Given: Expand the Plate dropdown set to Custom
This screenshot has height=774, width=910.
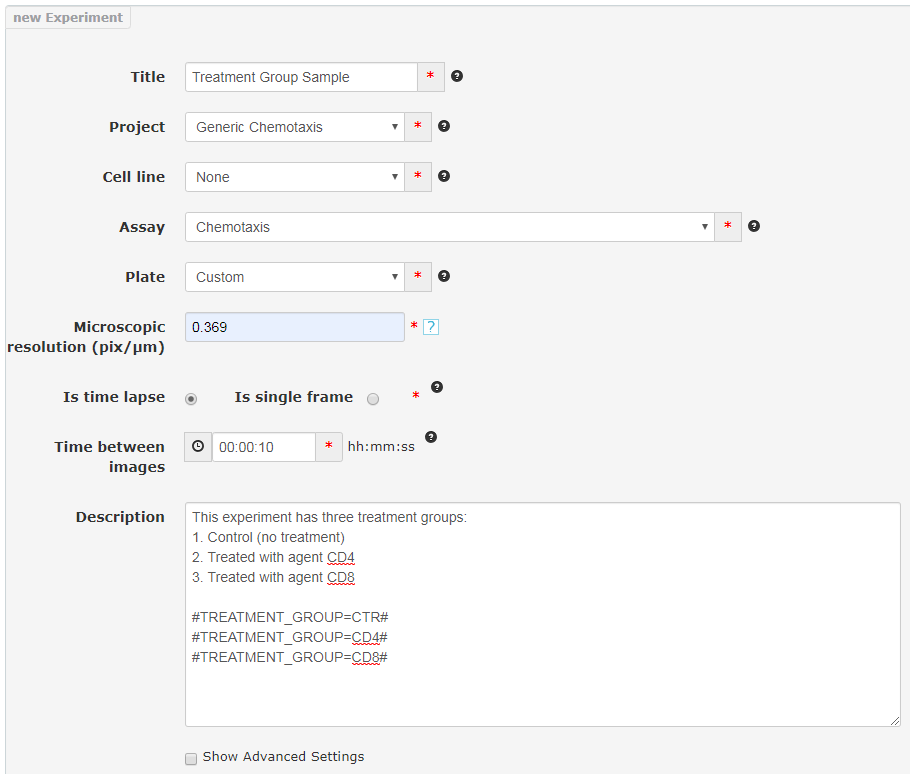Looking at the screenshot, I should point(295,277).
